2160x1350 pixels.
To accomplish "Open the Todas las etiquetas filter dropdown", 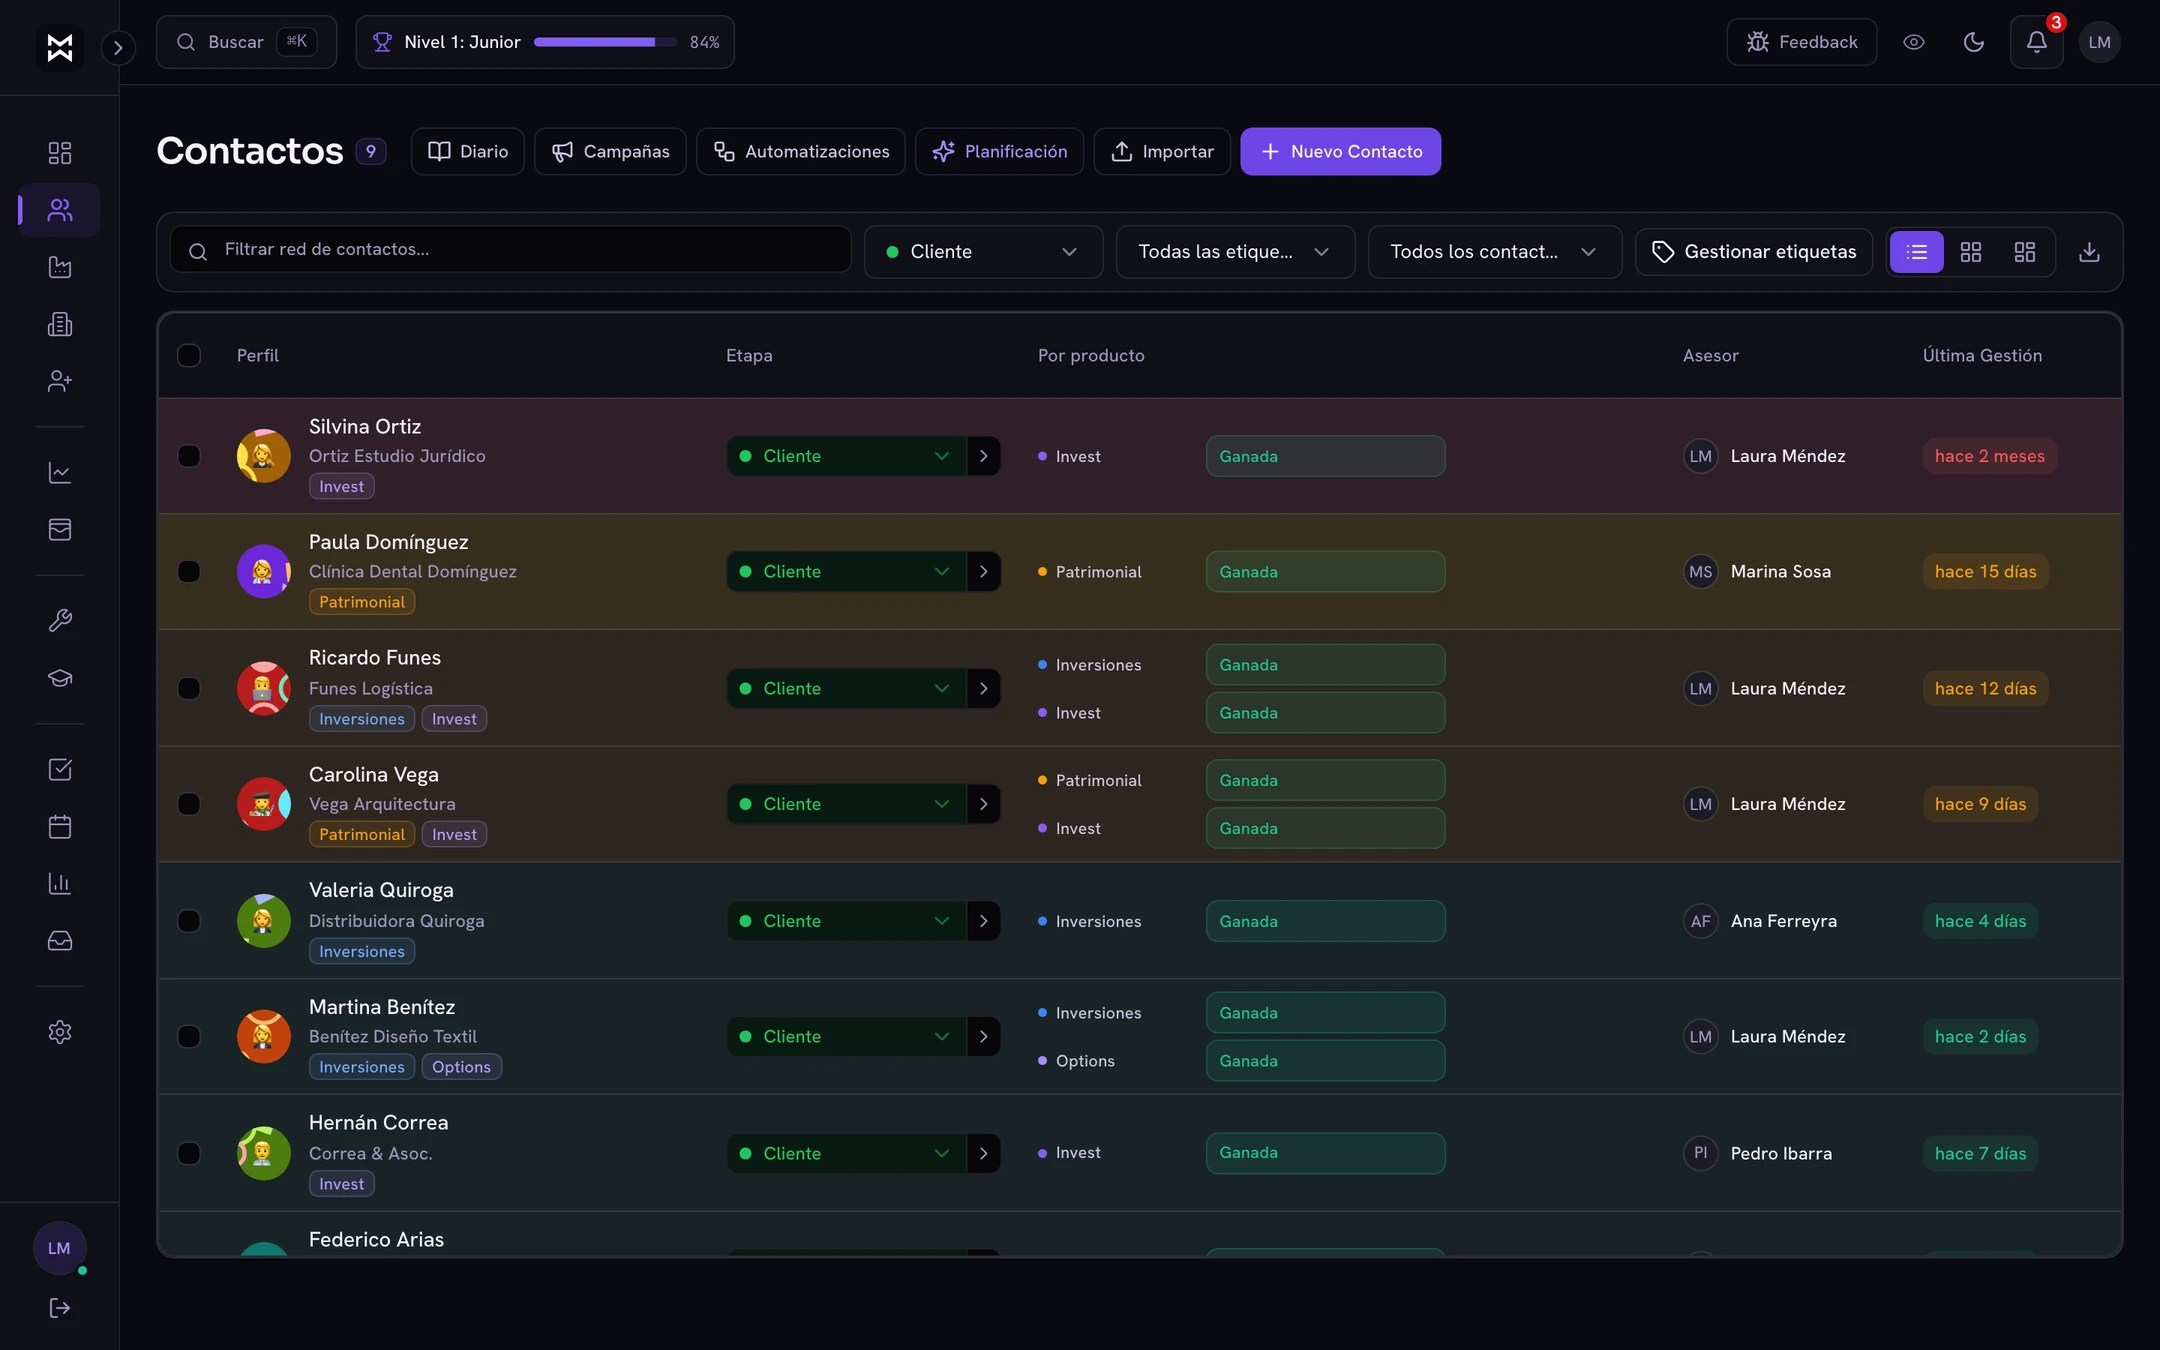I will pyautogui.click(x=1235, y=252).
